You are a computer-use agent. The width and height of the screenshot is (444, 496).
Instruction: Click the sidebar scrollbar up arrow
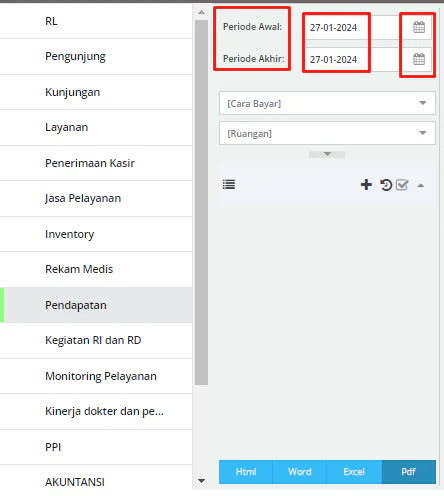[201, 12]
